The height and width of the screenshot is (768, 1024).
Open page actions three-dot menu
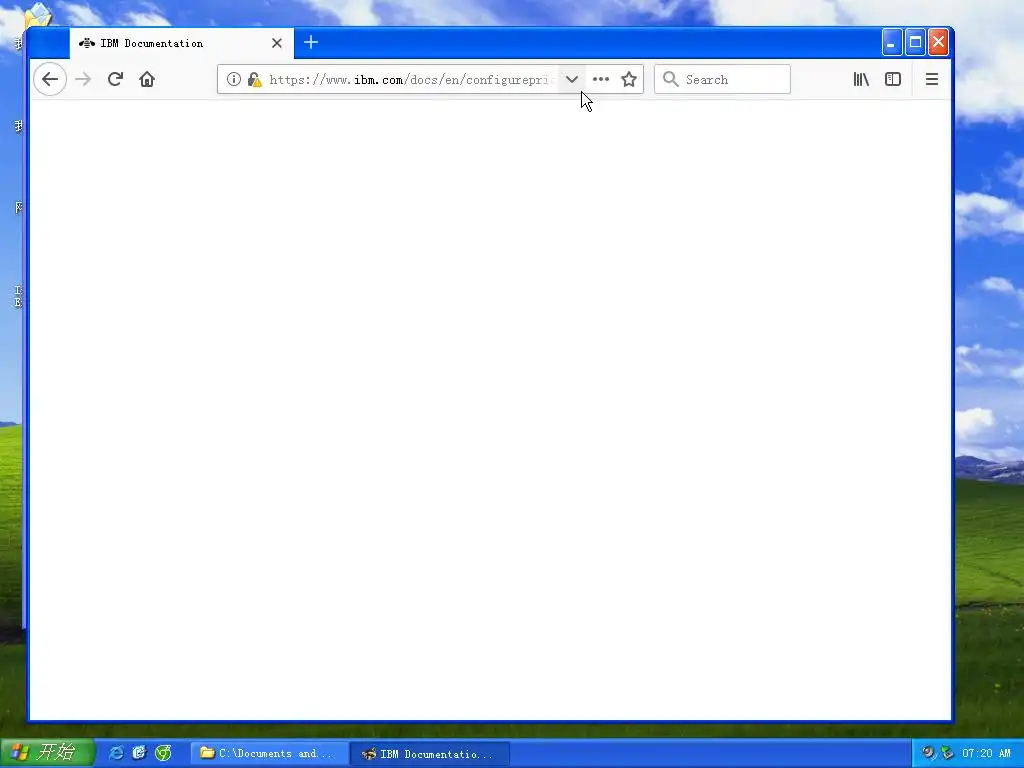[x=601, y=79]
